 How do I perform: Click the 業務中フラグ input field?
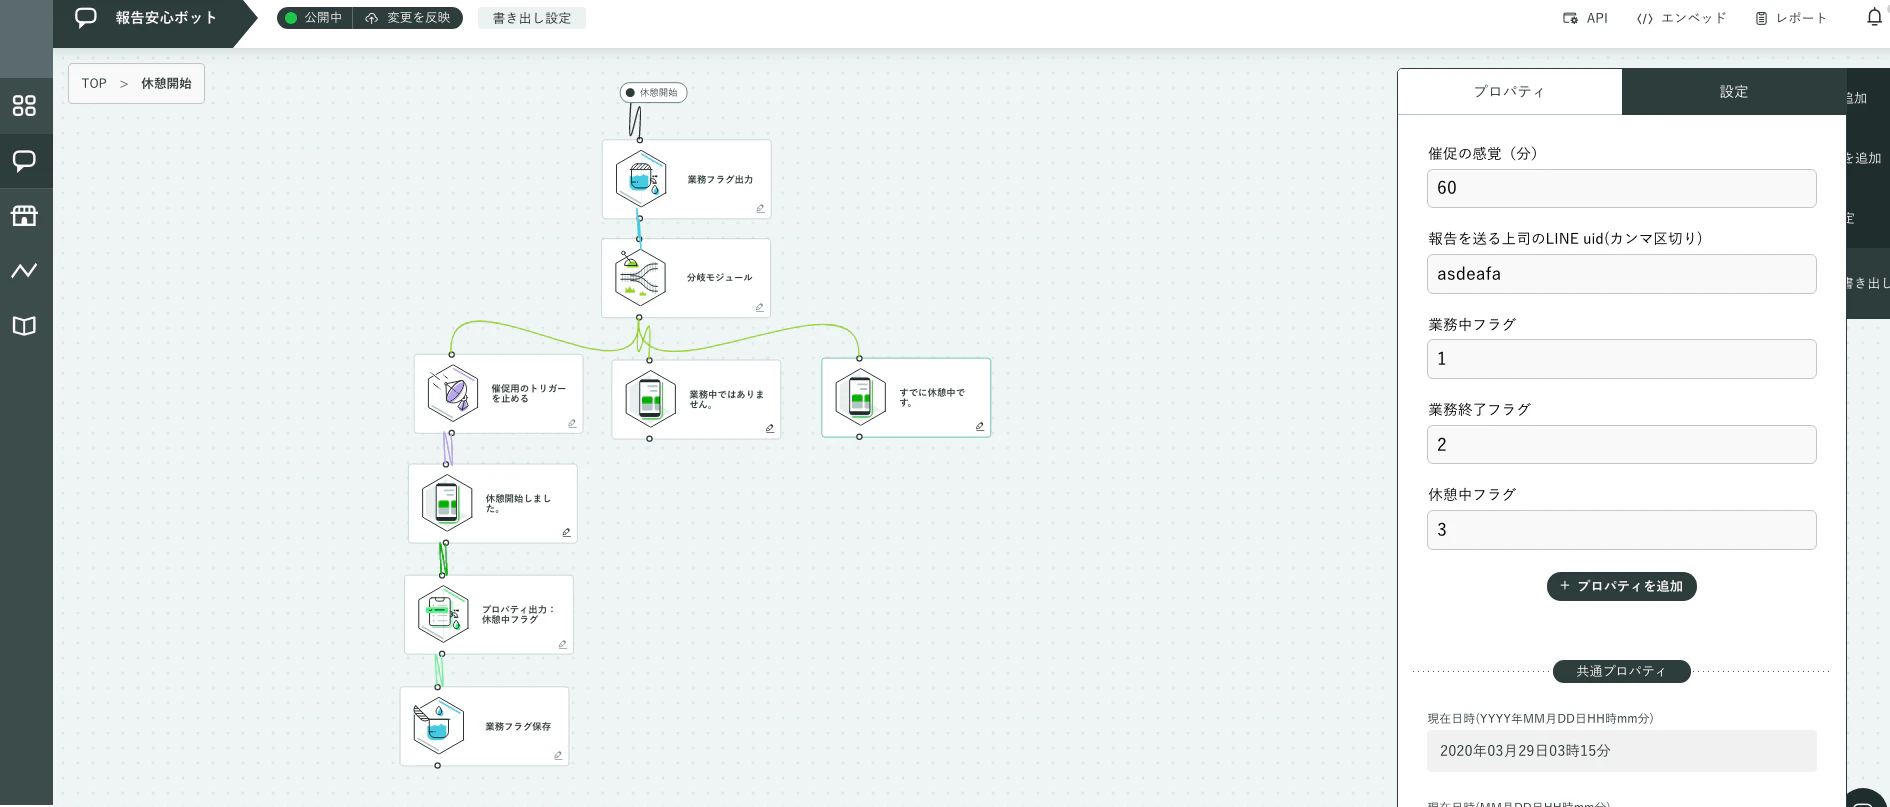coord(1621,359)
